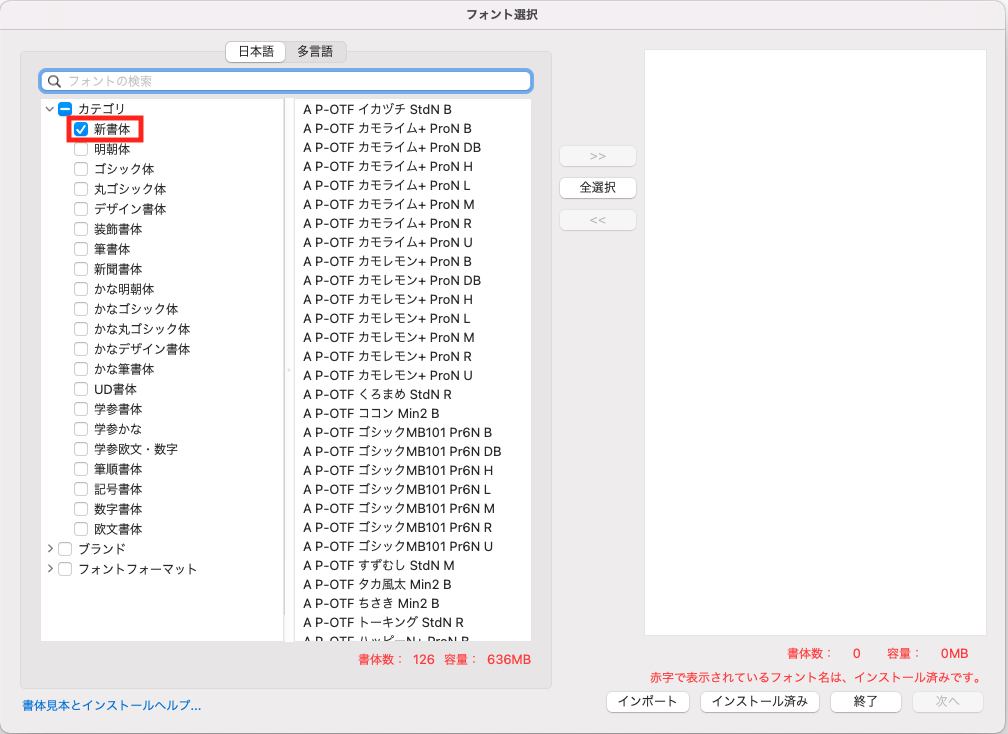This screenshot has width=1008, height=734.
Task: Check the 筆書体 checkbox
Action: pyautogui.click(x=81, y=249)
